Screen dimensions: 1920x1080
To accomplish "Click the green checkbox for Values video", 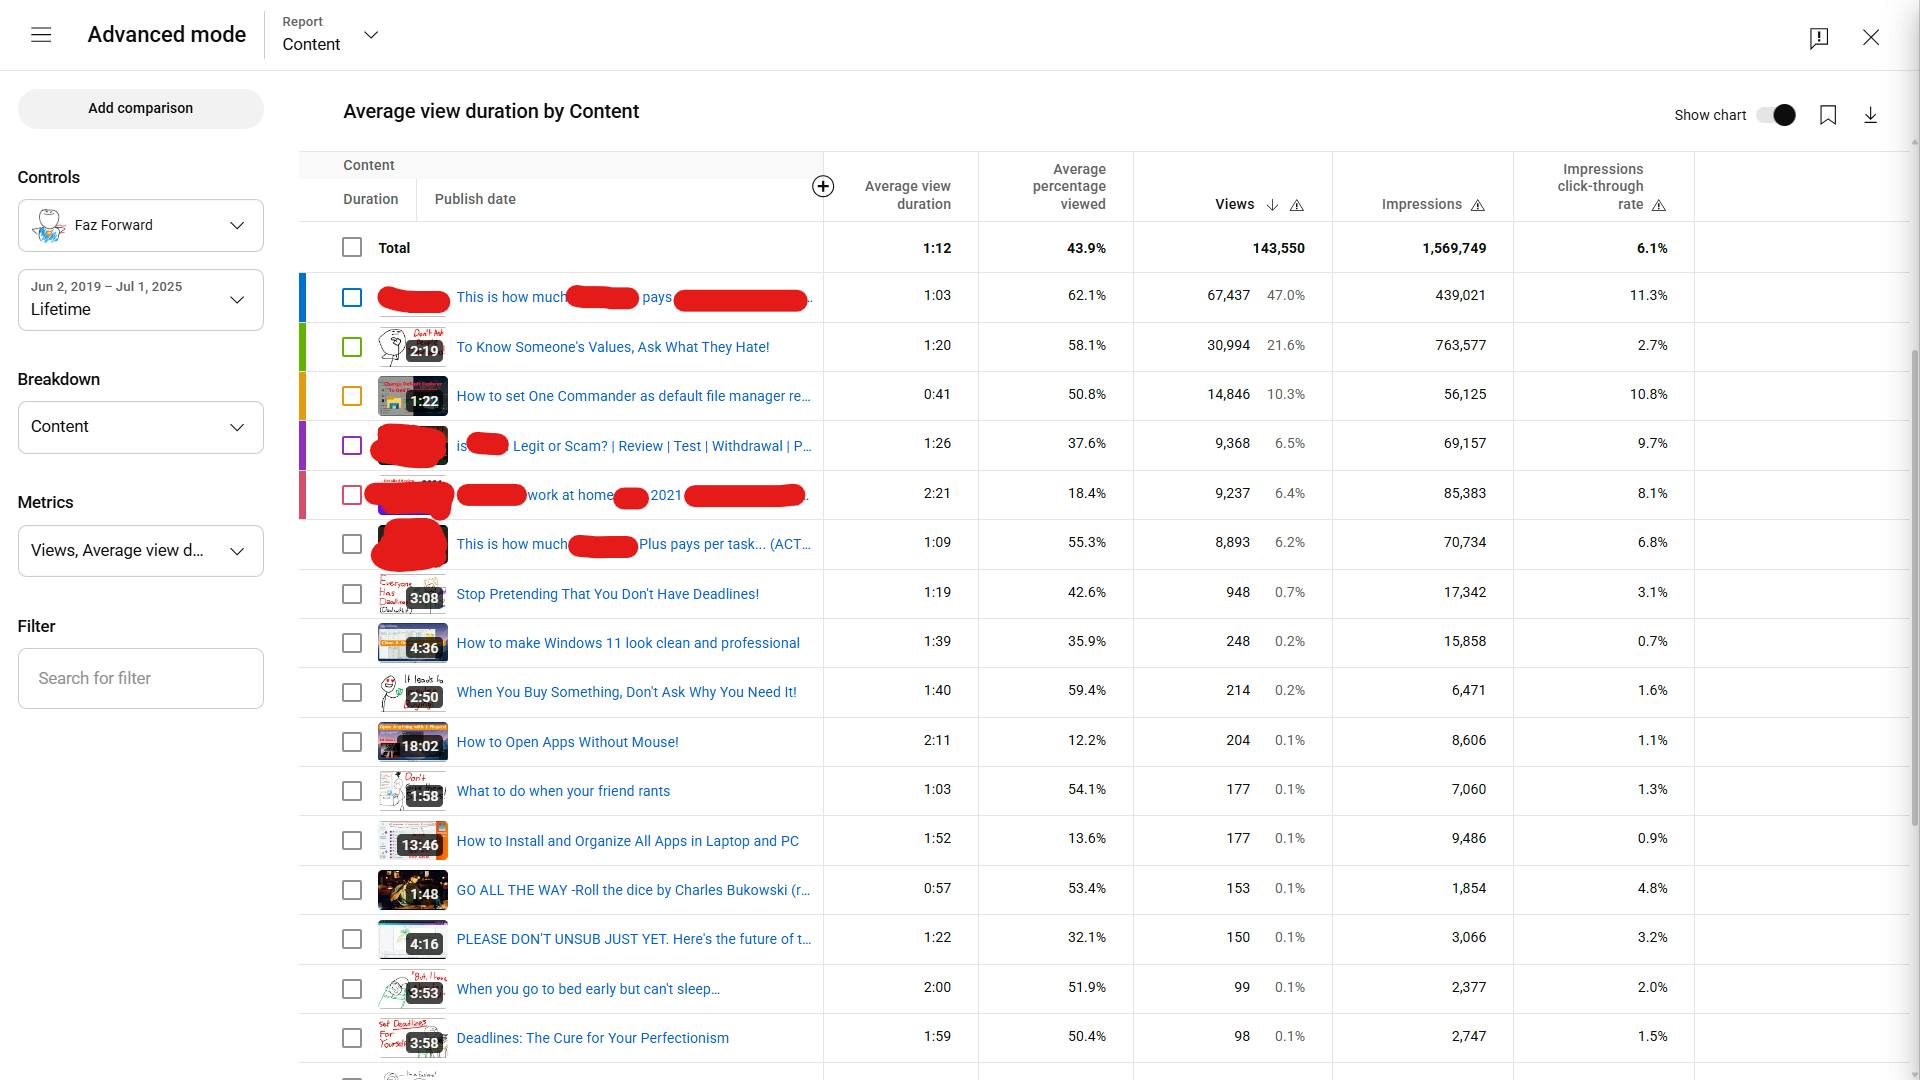I will [x=352, y=347].
